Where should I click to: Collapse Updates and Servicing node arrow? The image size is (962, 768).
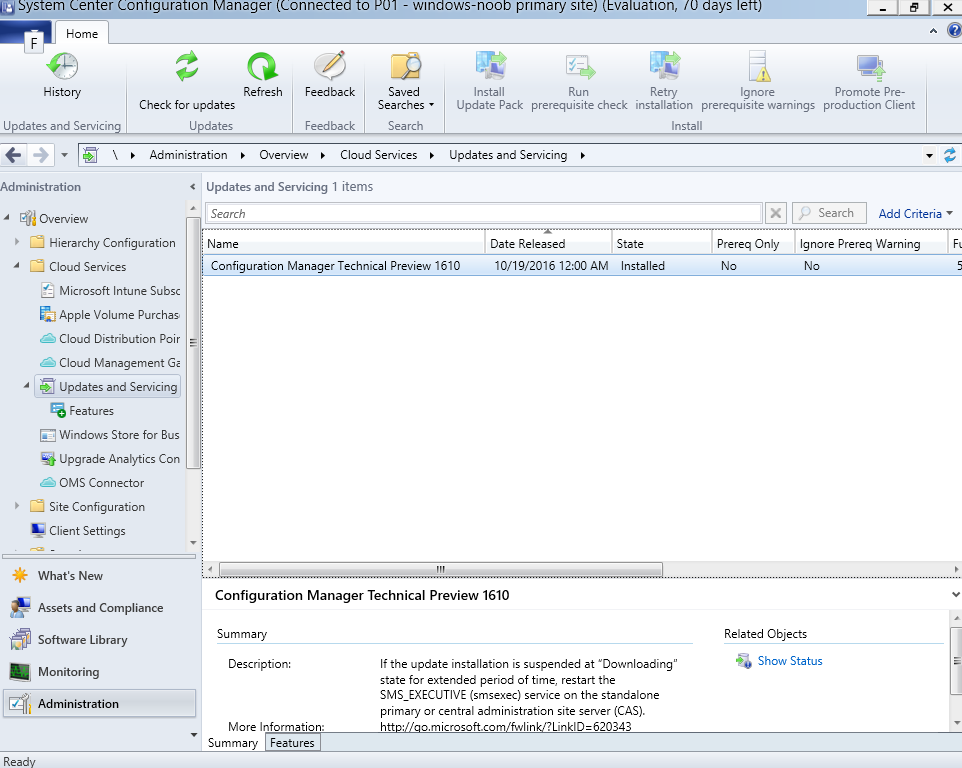26,385
